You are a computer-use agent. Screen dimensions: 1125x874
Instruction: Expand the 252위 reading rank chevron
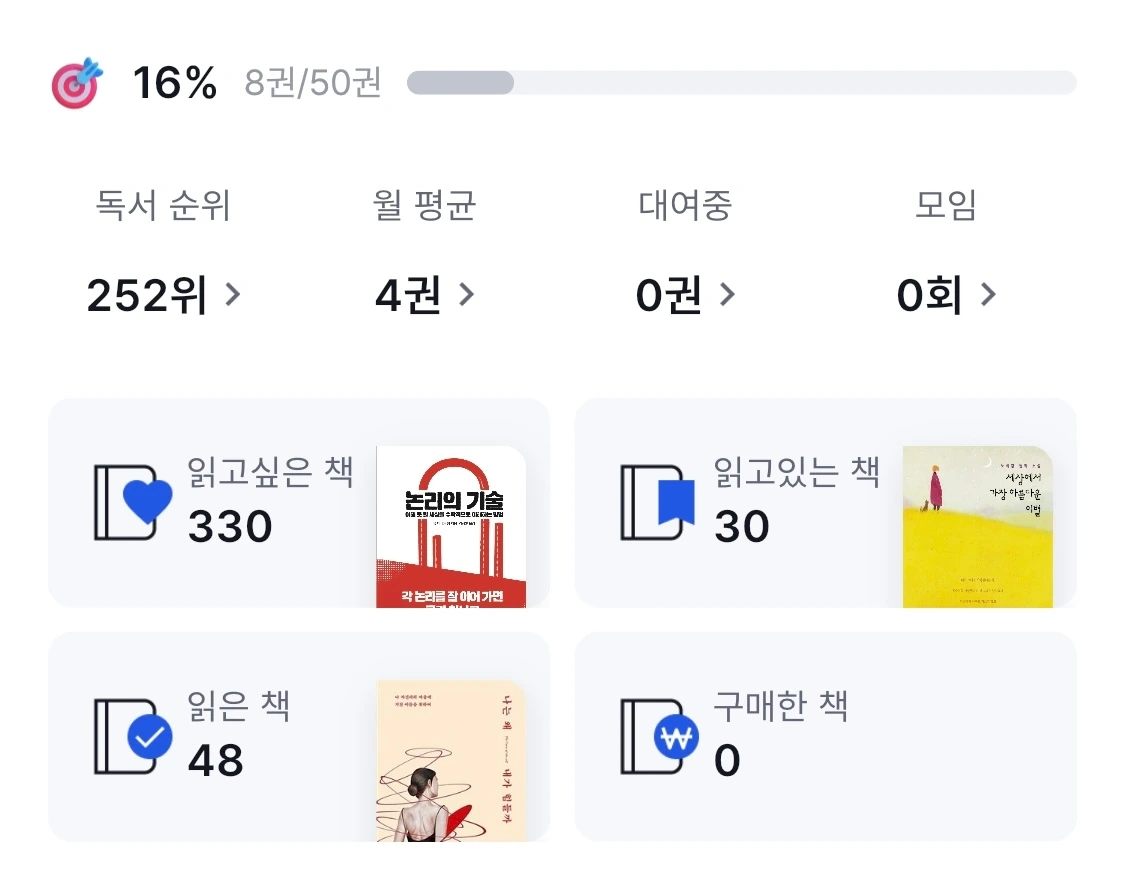click(x=232, y=294)
